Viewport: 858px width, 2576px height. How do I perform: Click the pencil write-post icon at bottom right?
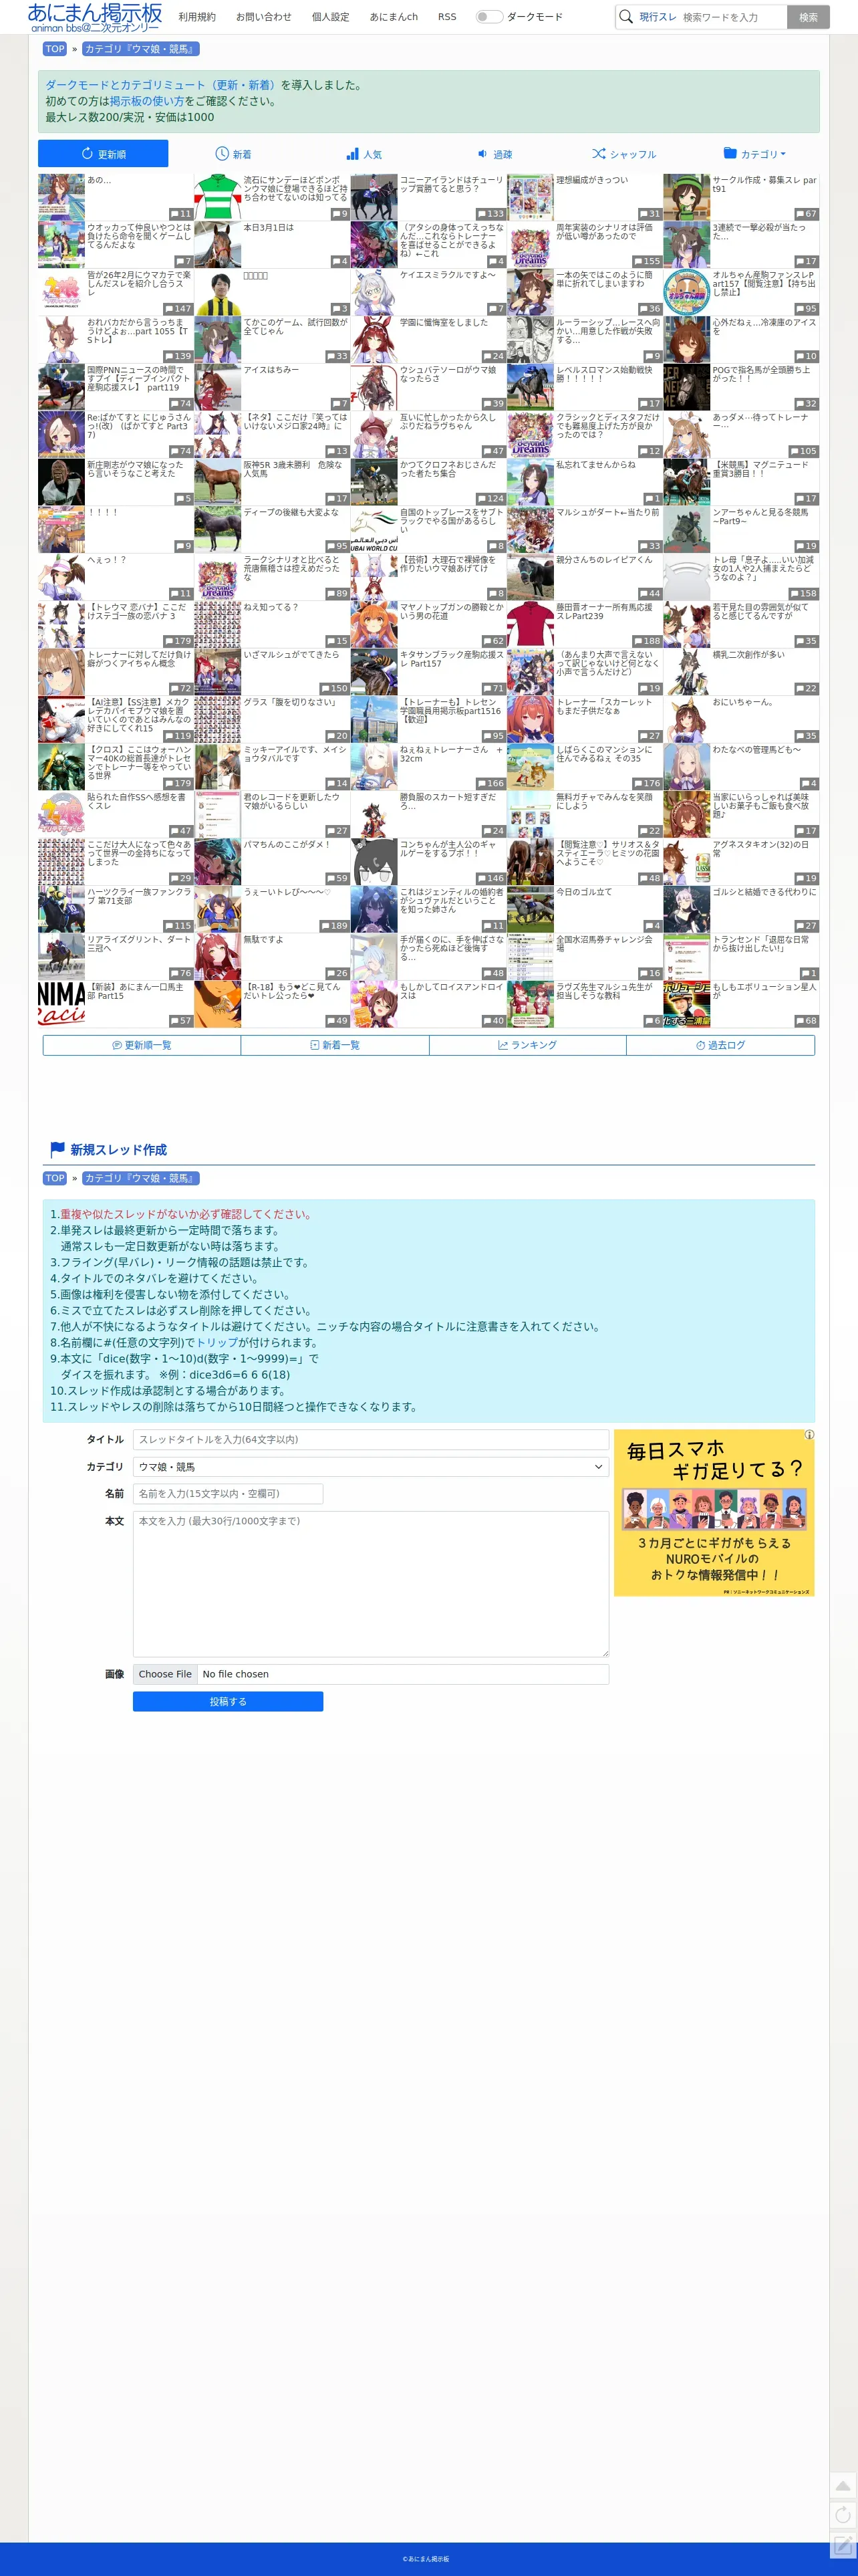pyautogui.click(x=842, y=2545)
